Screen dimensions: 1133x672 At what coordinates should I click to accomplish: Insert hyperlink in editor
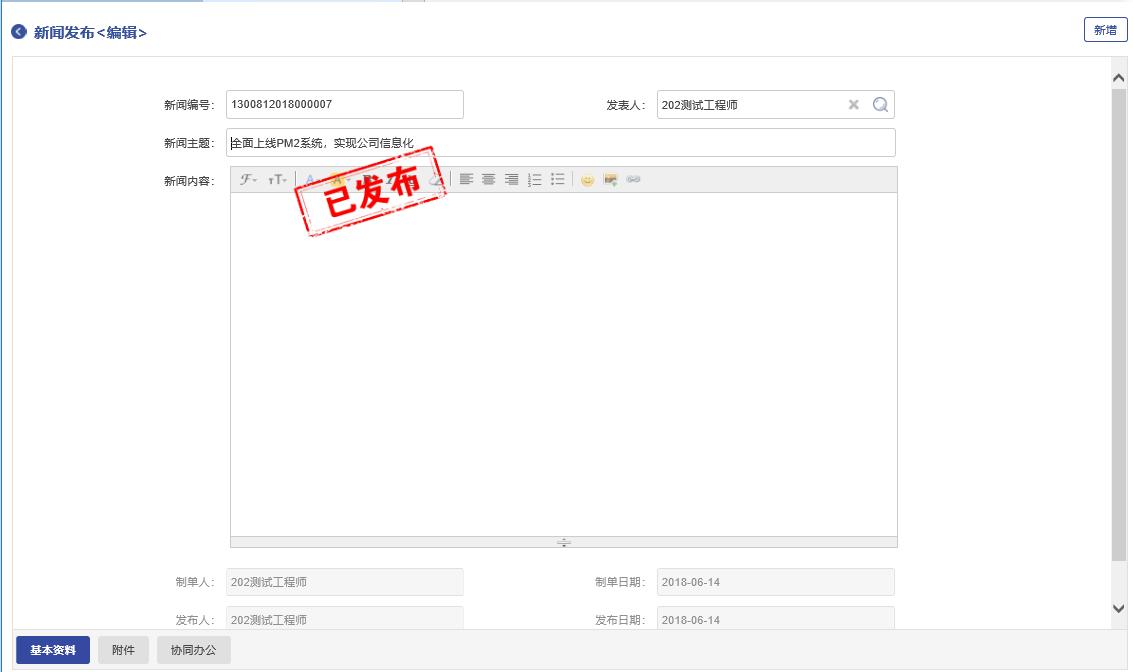(x=633, y=180)
